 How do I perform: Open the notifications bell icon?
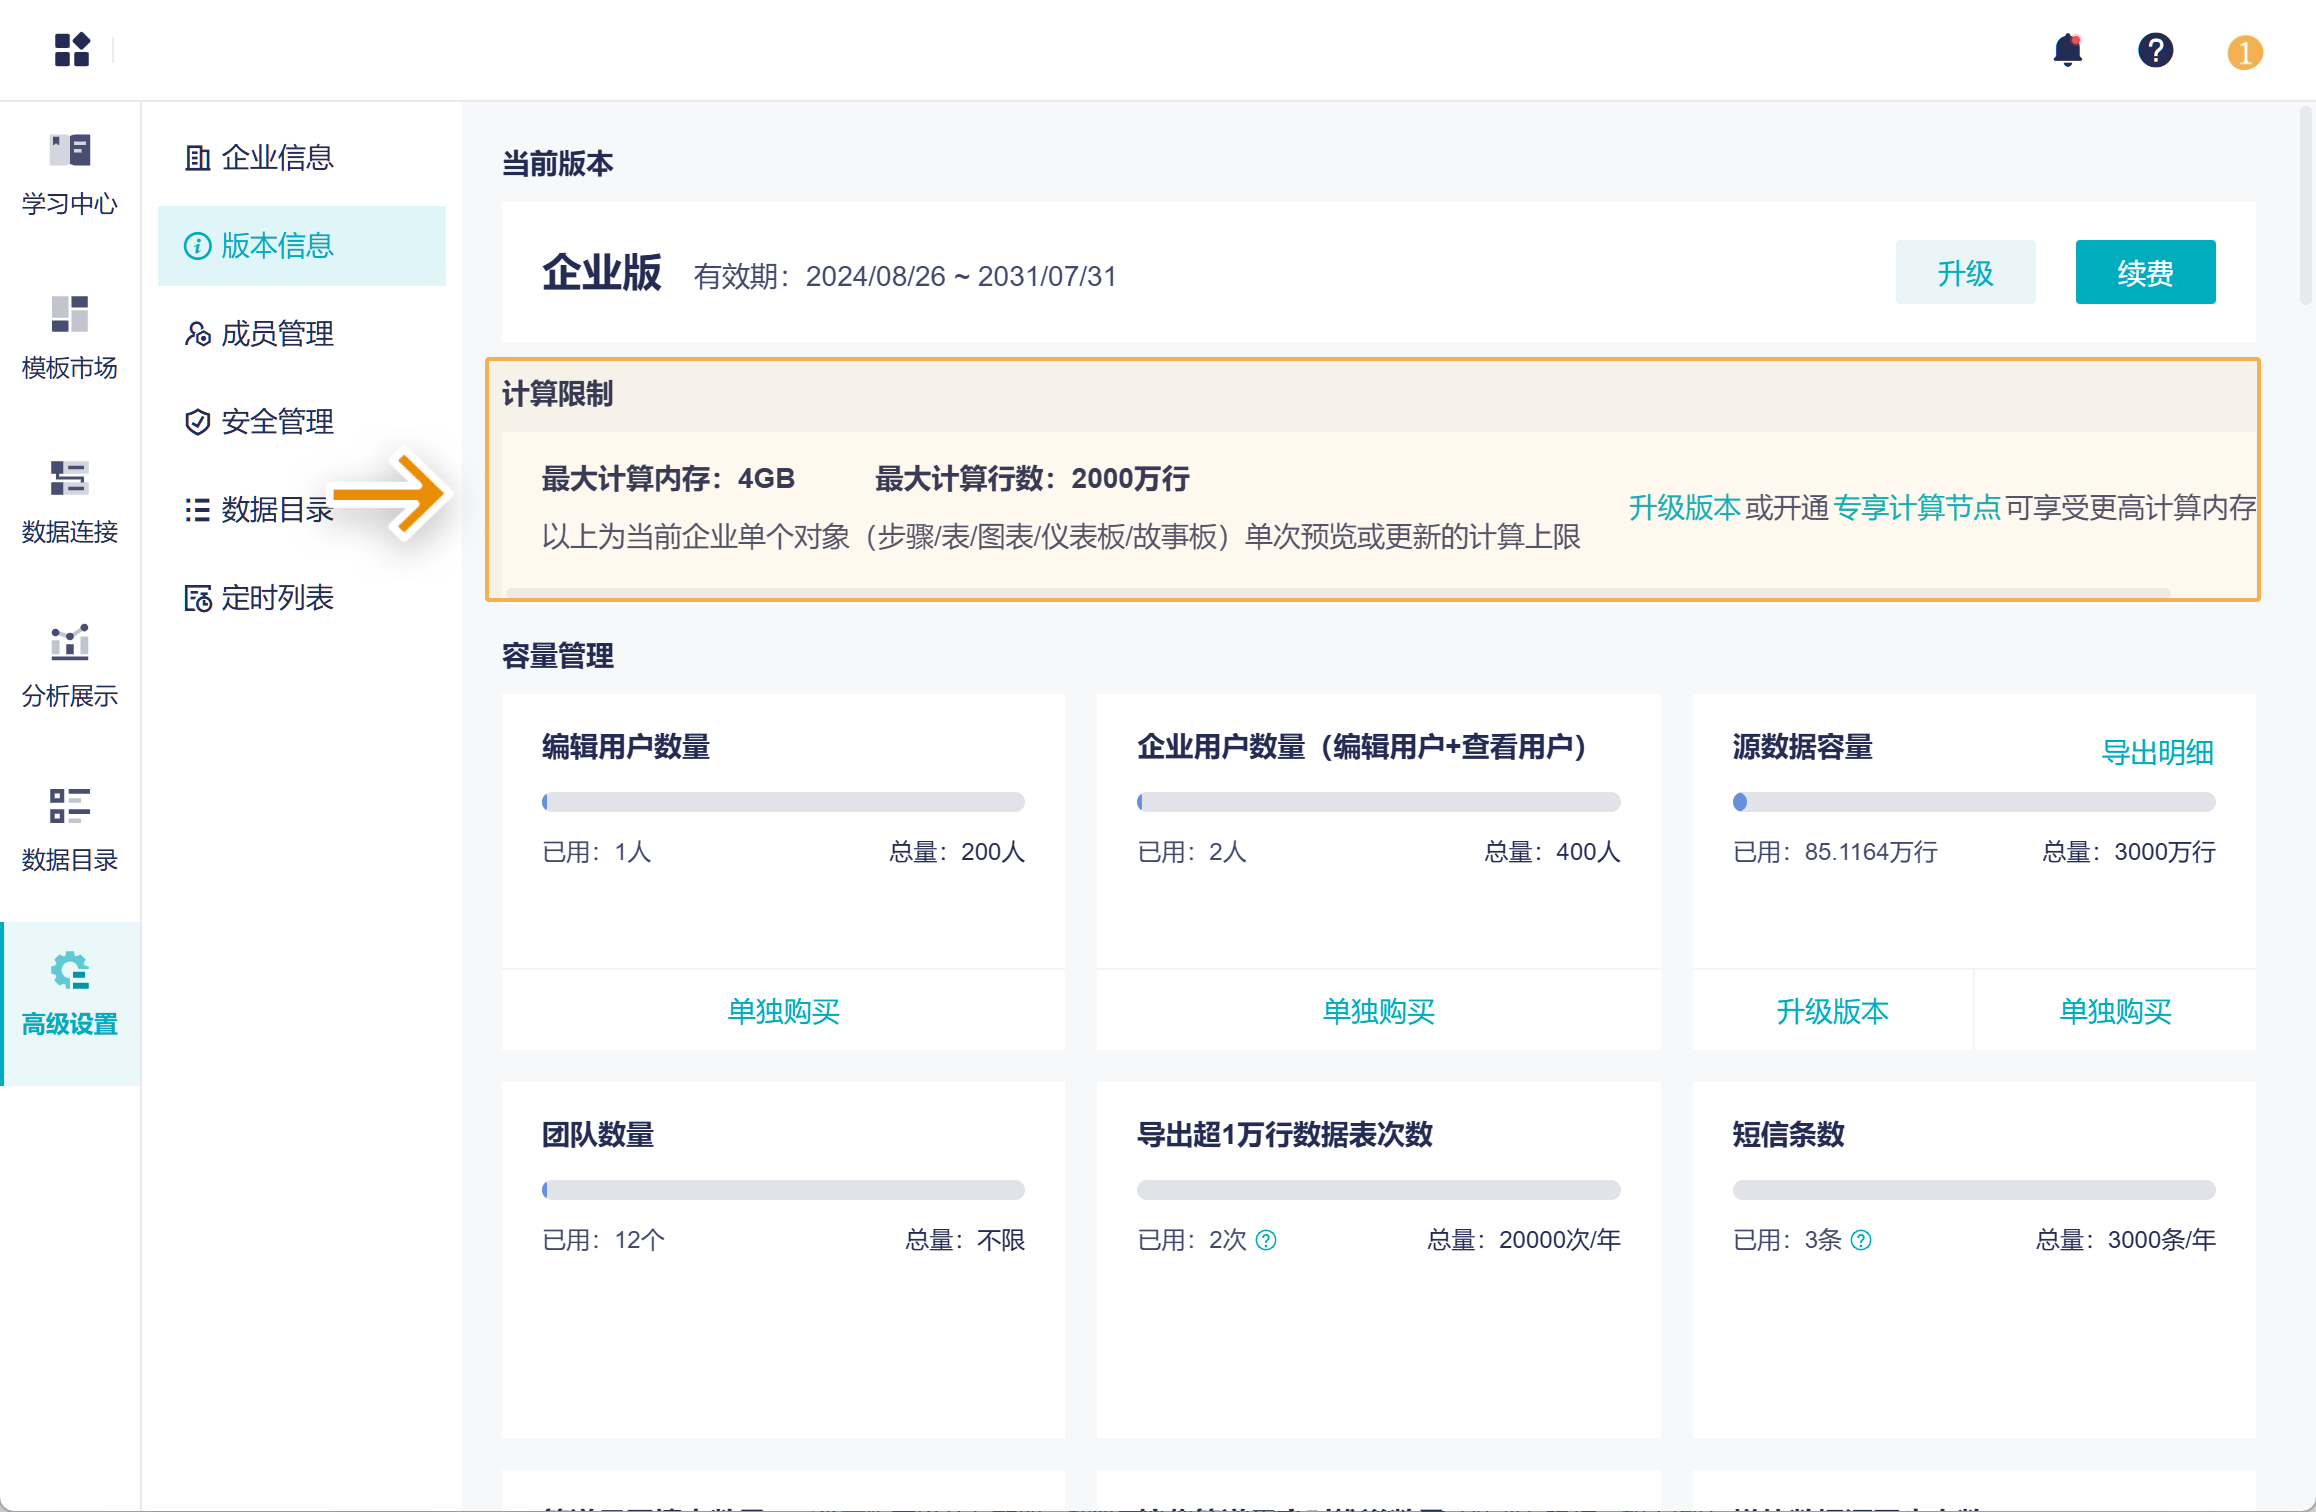[2067, 50]
